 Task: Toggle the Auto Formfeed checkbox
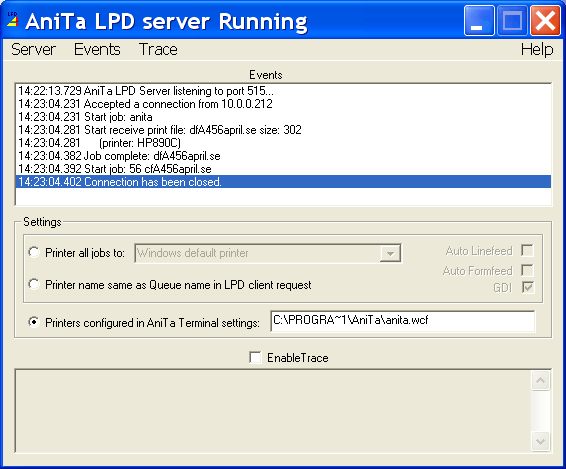[x=527, y=270]
